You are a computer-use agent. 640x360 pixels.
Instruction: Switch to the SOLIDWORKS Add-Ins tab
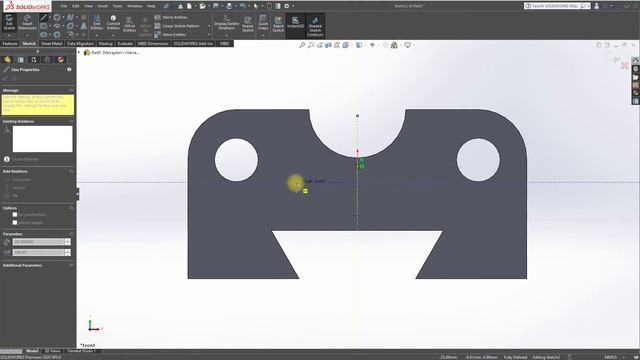(193, 43)
